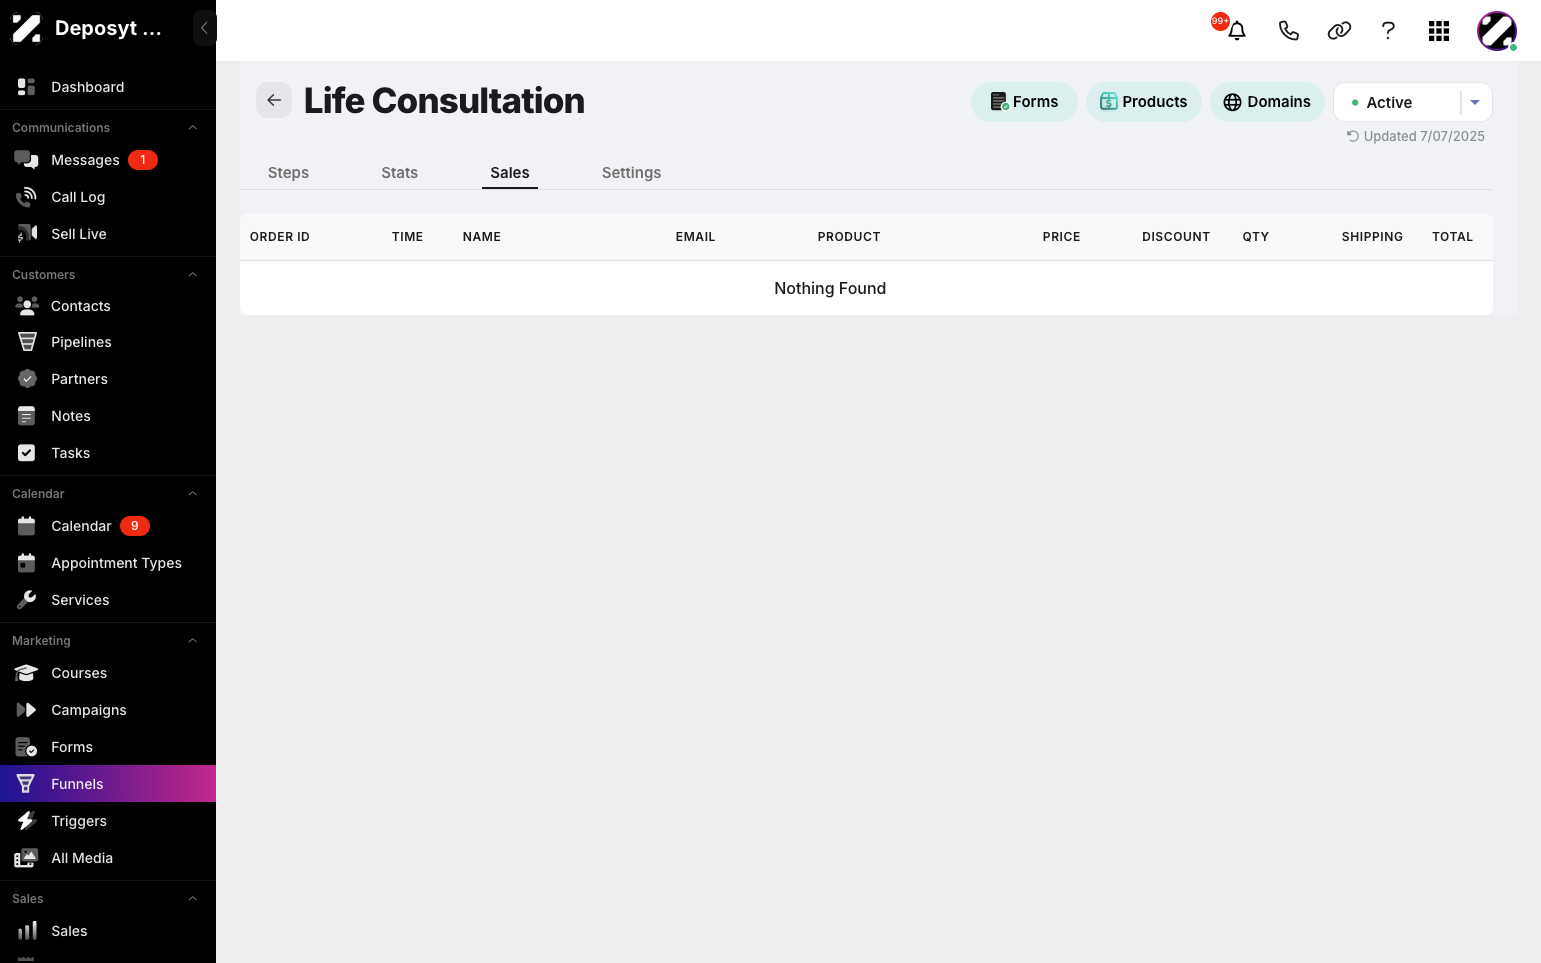Image resolution: width=1541 pixels, height=963 pixels.
Task: Open Sell Live in the sidebar
Action: pos(108,234)
